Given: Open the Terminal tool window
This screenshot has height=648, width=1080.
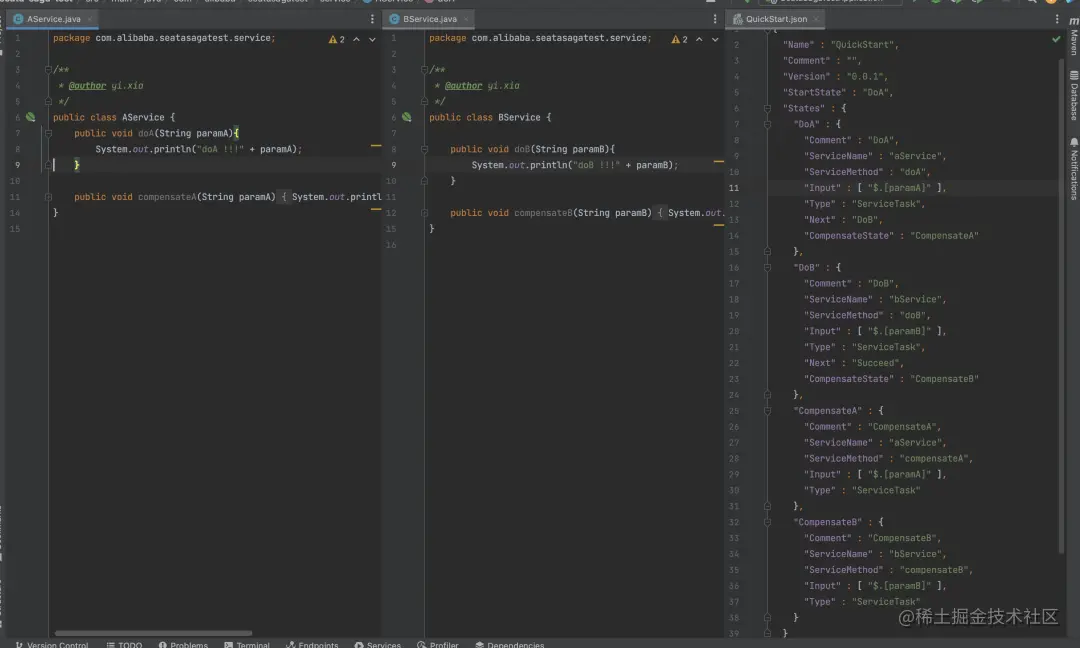Looking at the screenshot, I should (x=247, y=645).
